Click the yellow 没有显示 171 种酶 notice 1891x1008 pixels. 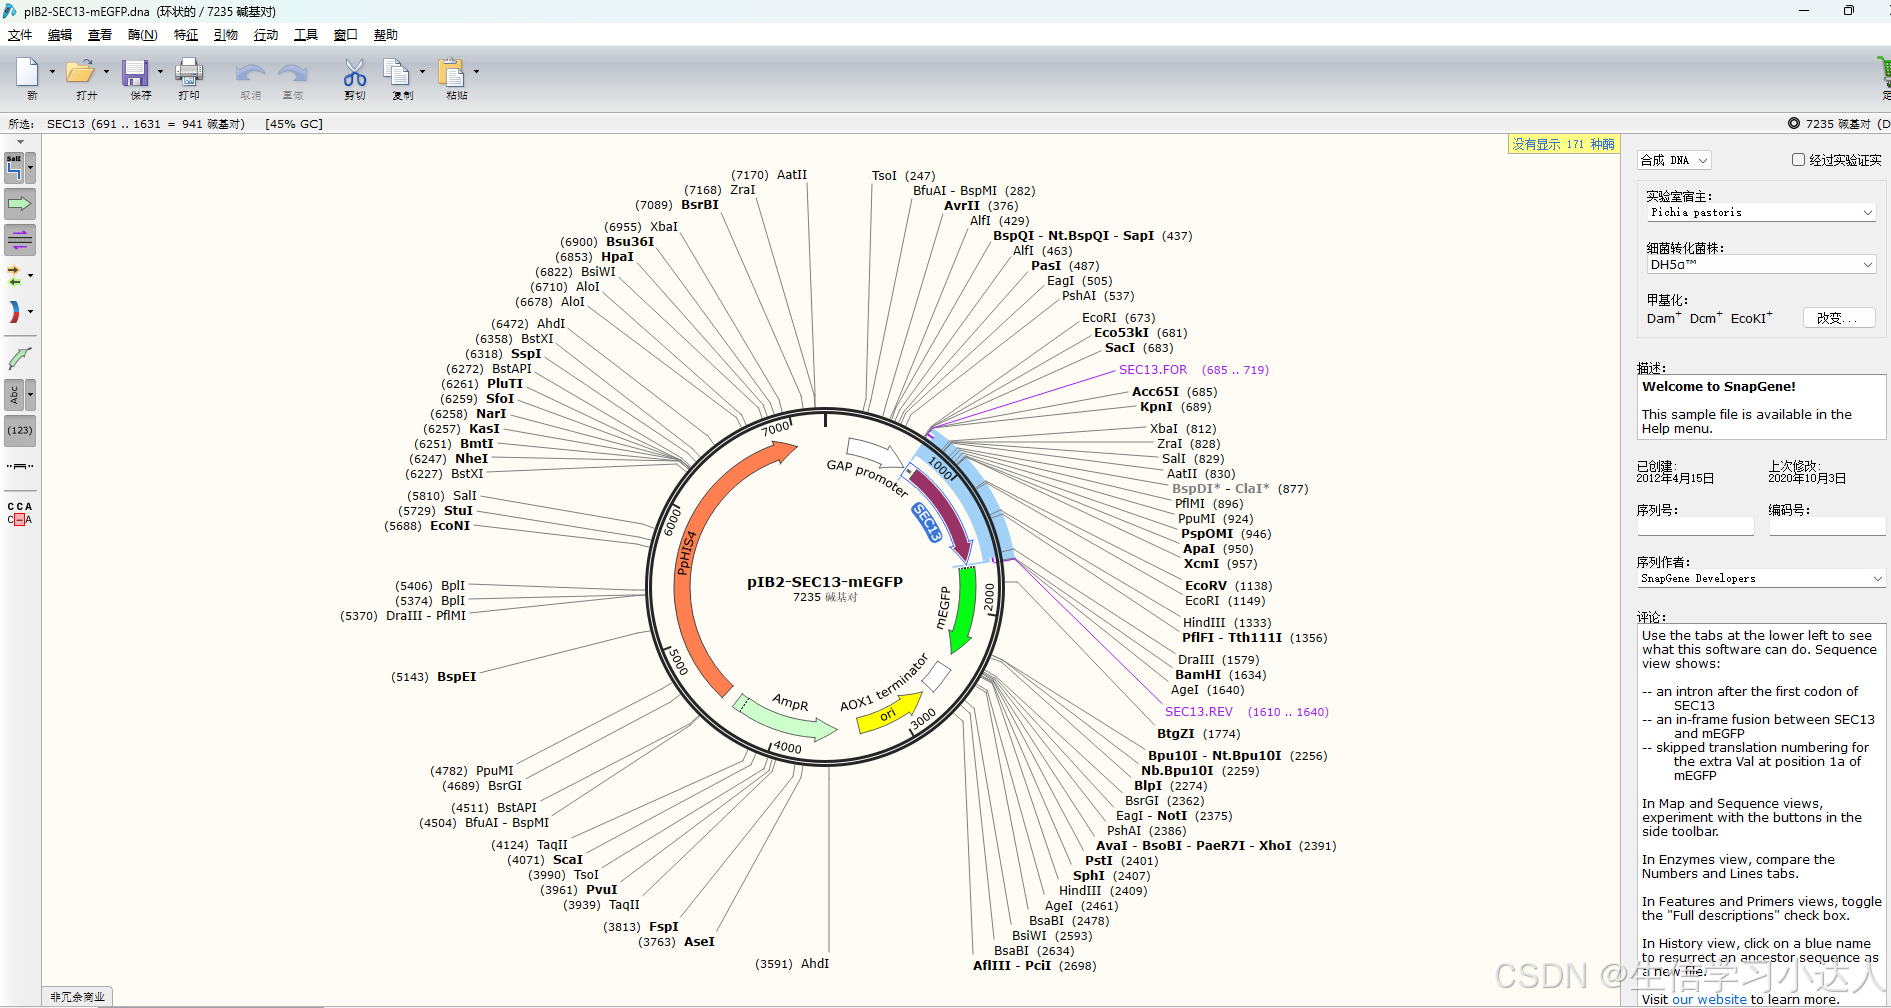pyautogui.click(x=1563, y=144)
